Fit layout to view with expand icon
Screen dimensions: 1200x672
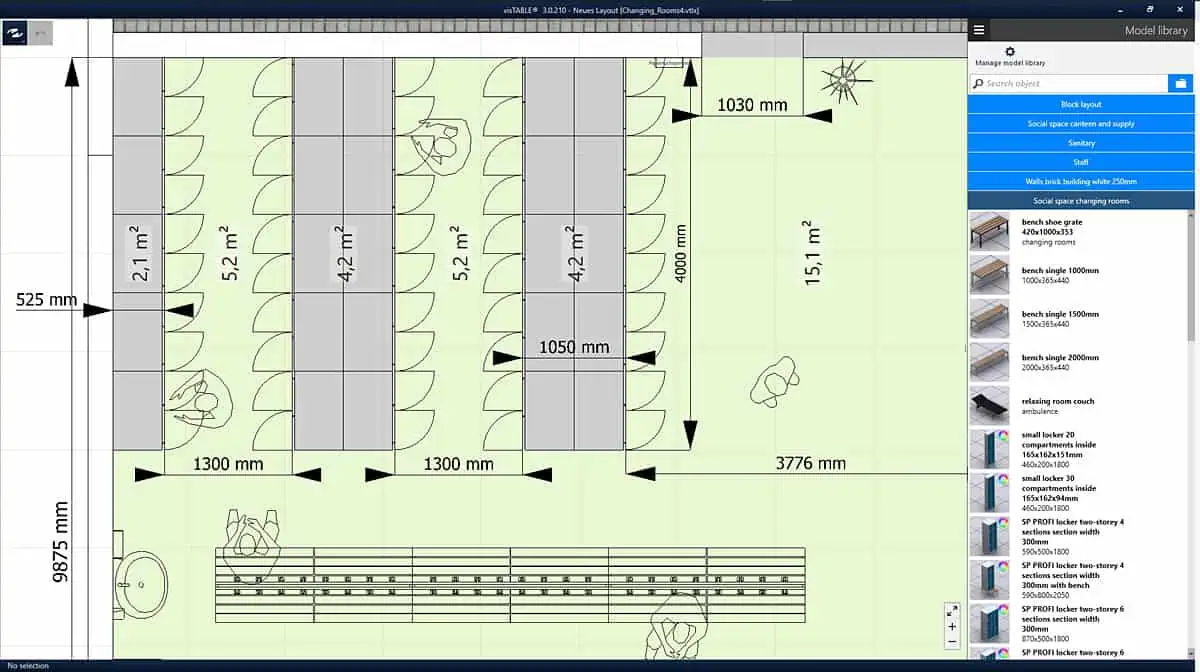click(952, 610)
